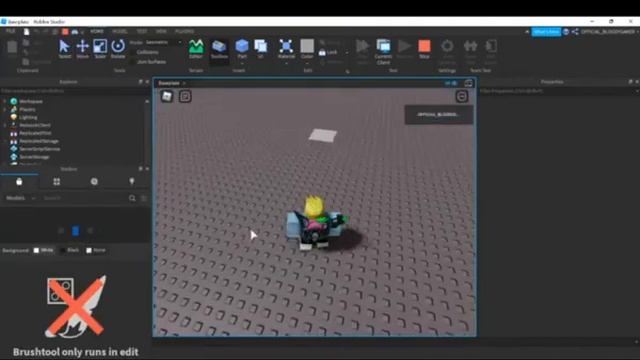Image resolution: width=640 pixels, height=360 pixels.
Task: Click the Color swatch in the ribbon
Action: point(307,46)
